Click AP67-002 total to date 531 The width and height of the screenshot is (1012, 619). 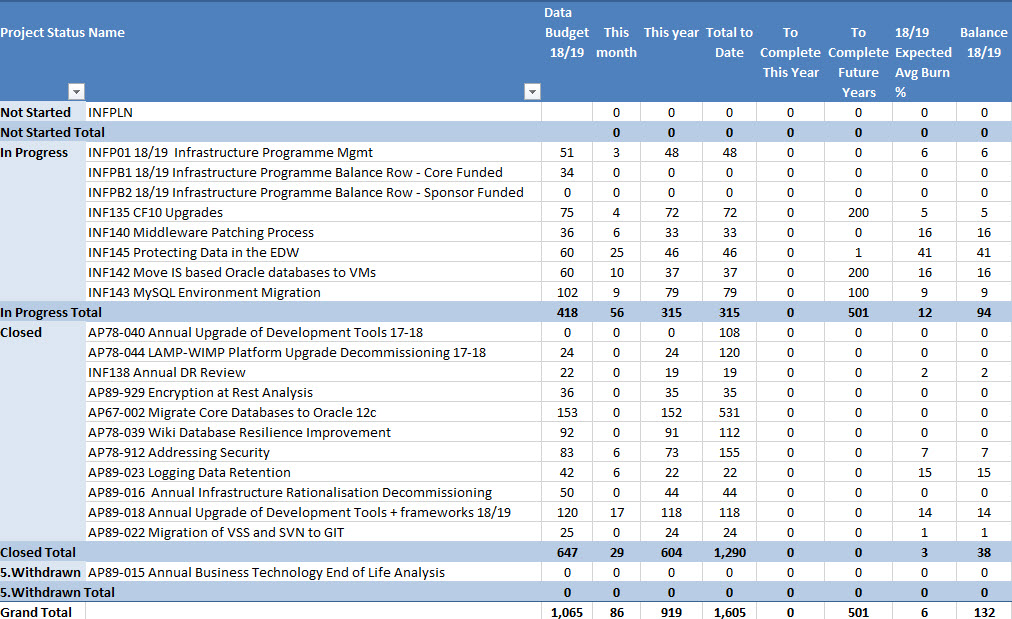click(729, 412)
